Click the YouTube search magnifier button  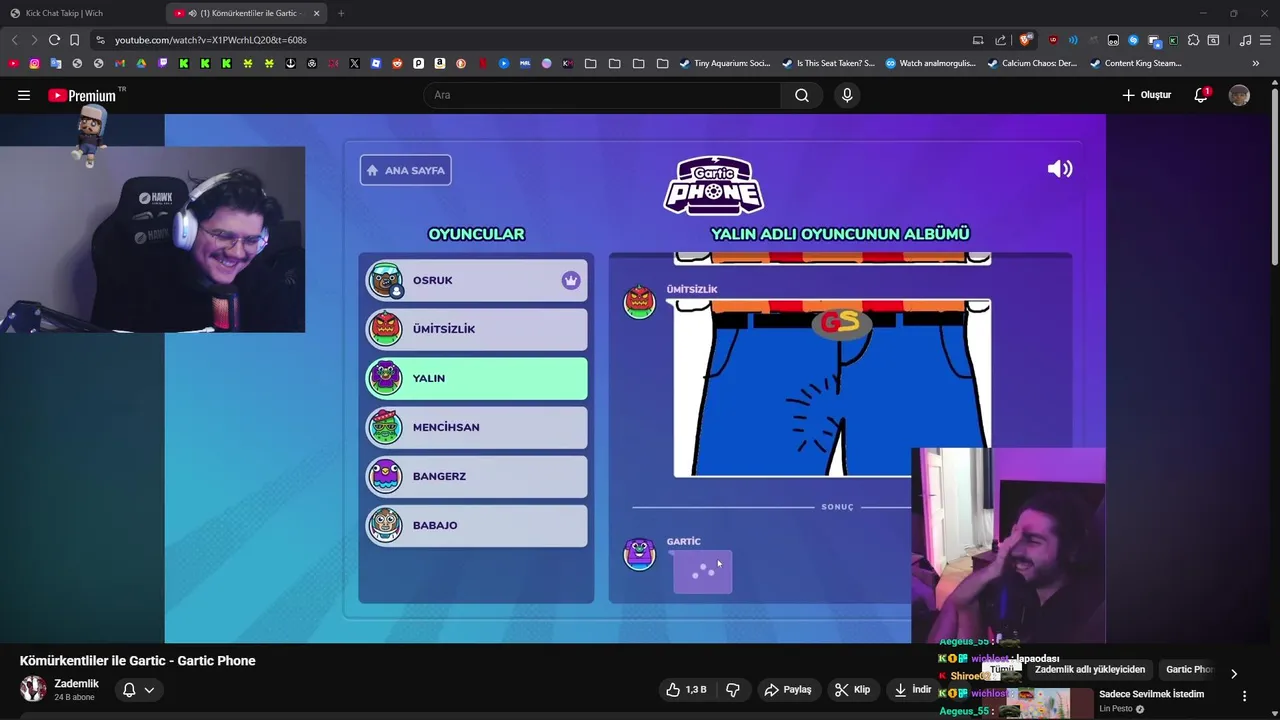coord(802,95)
